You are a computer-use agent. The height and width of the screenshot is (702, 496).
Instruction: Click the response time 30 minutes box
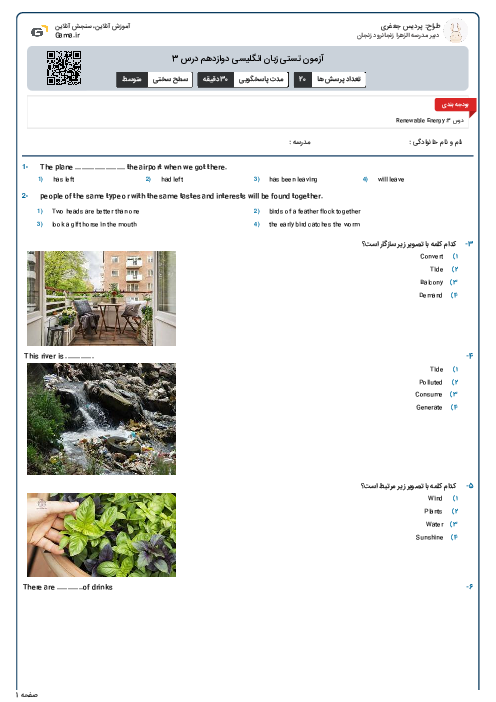(x=243, y=79)
